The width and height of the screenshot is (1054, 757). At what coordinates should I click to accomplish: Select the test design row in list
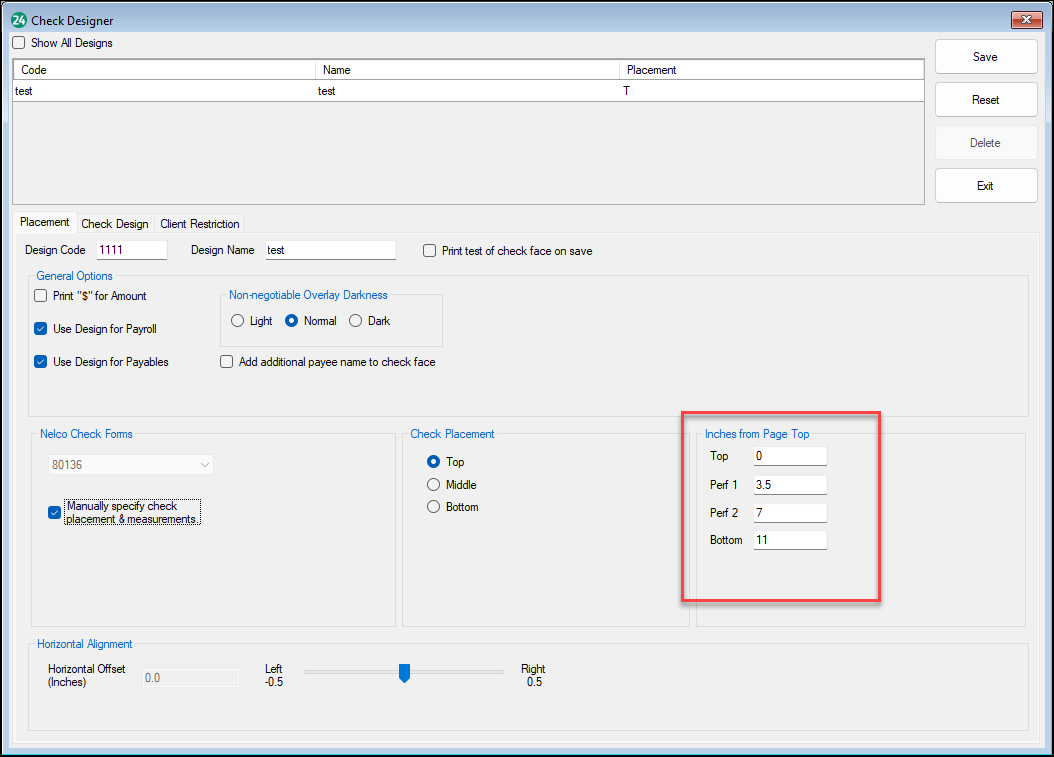165,91
